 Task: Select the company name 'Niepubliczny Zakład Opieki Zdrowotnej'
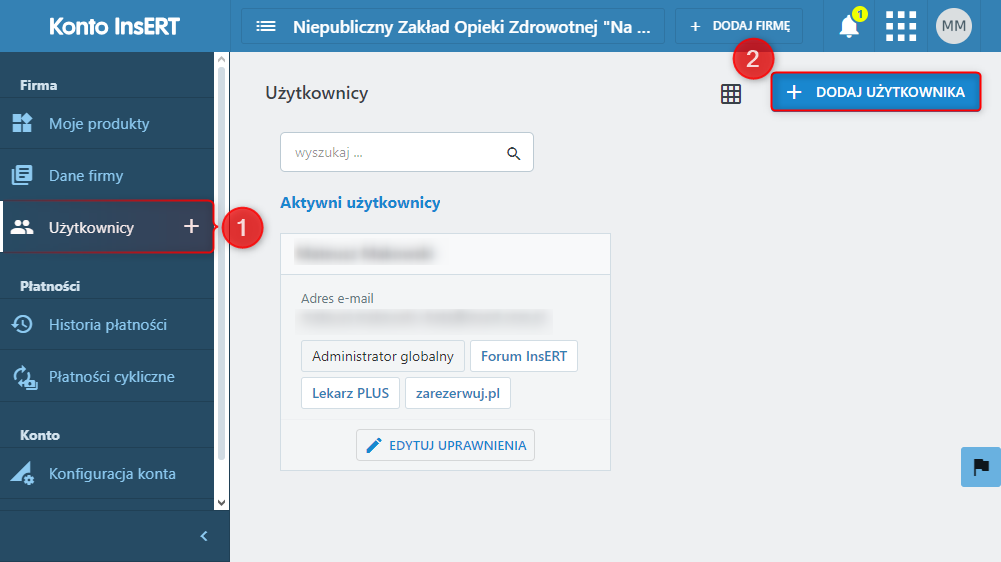coord(472,27)
